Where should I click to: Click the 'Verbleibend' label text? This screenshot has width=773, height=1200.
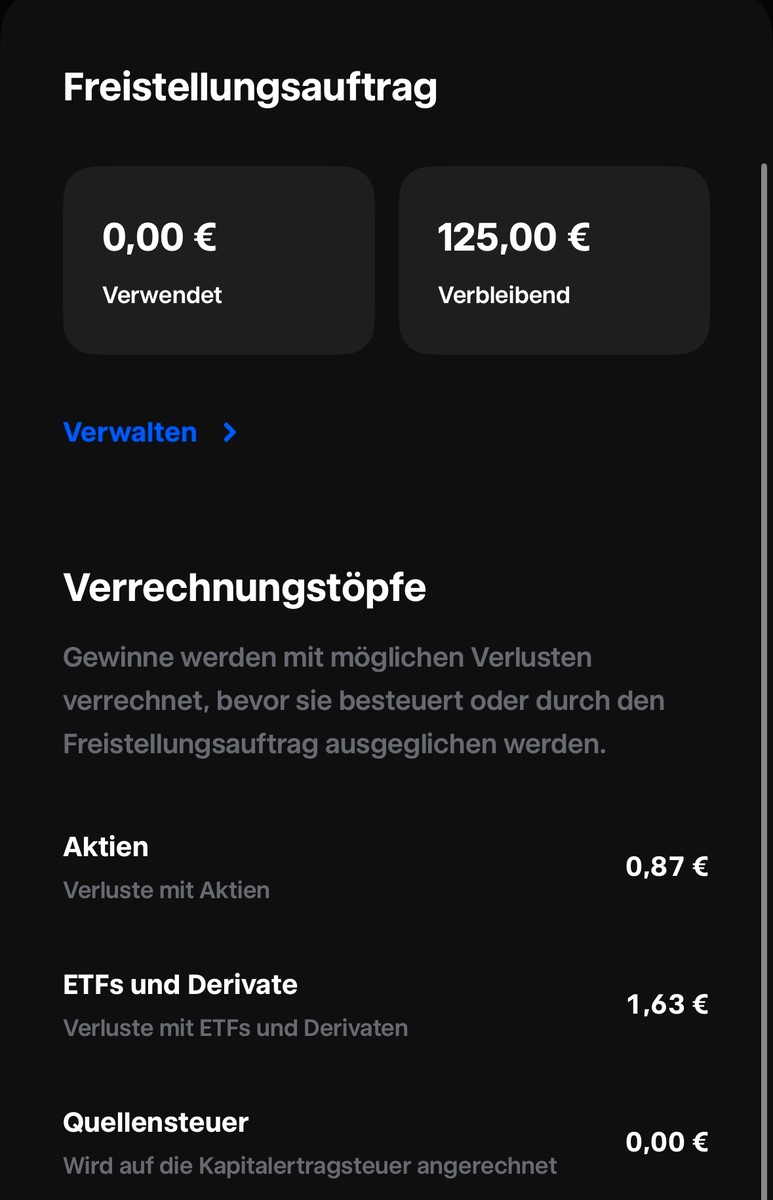click(x=504, y=295)
